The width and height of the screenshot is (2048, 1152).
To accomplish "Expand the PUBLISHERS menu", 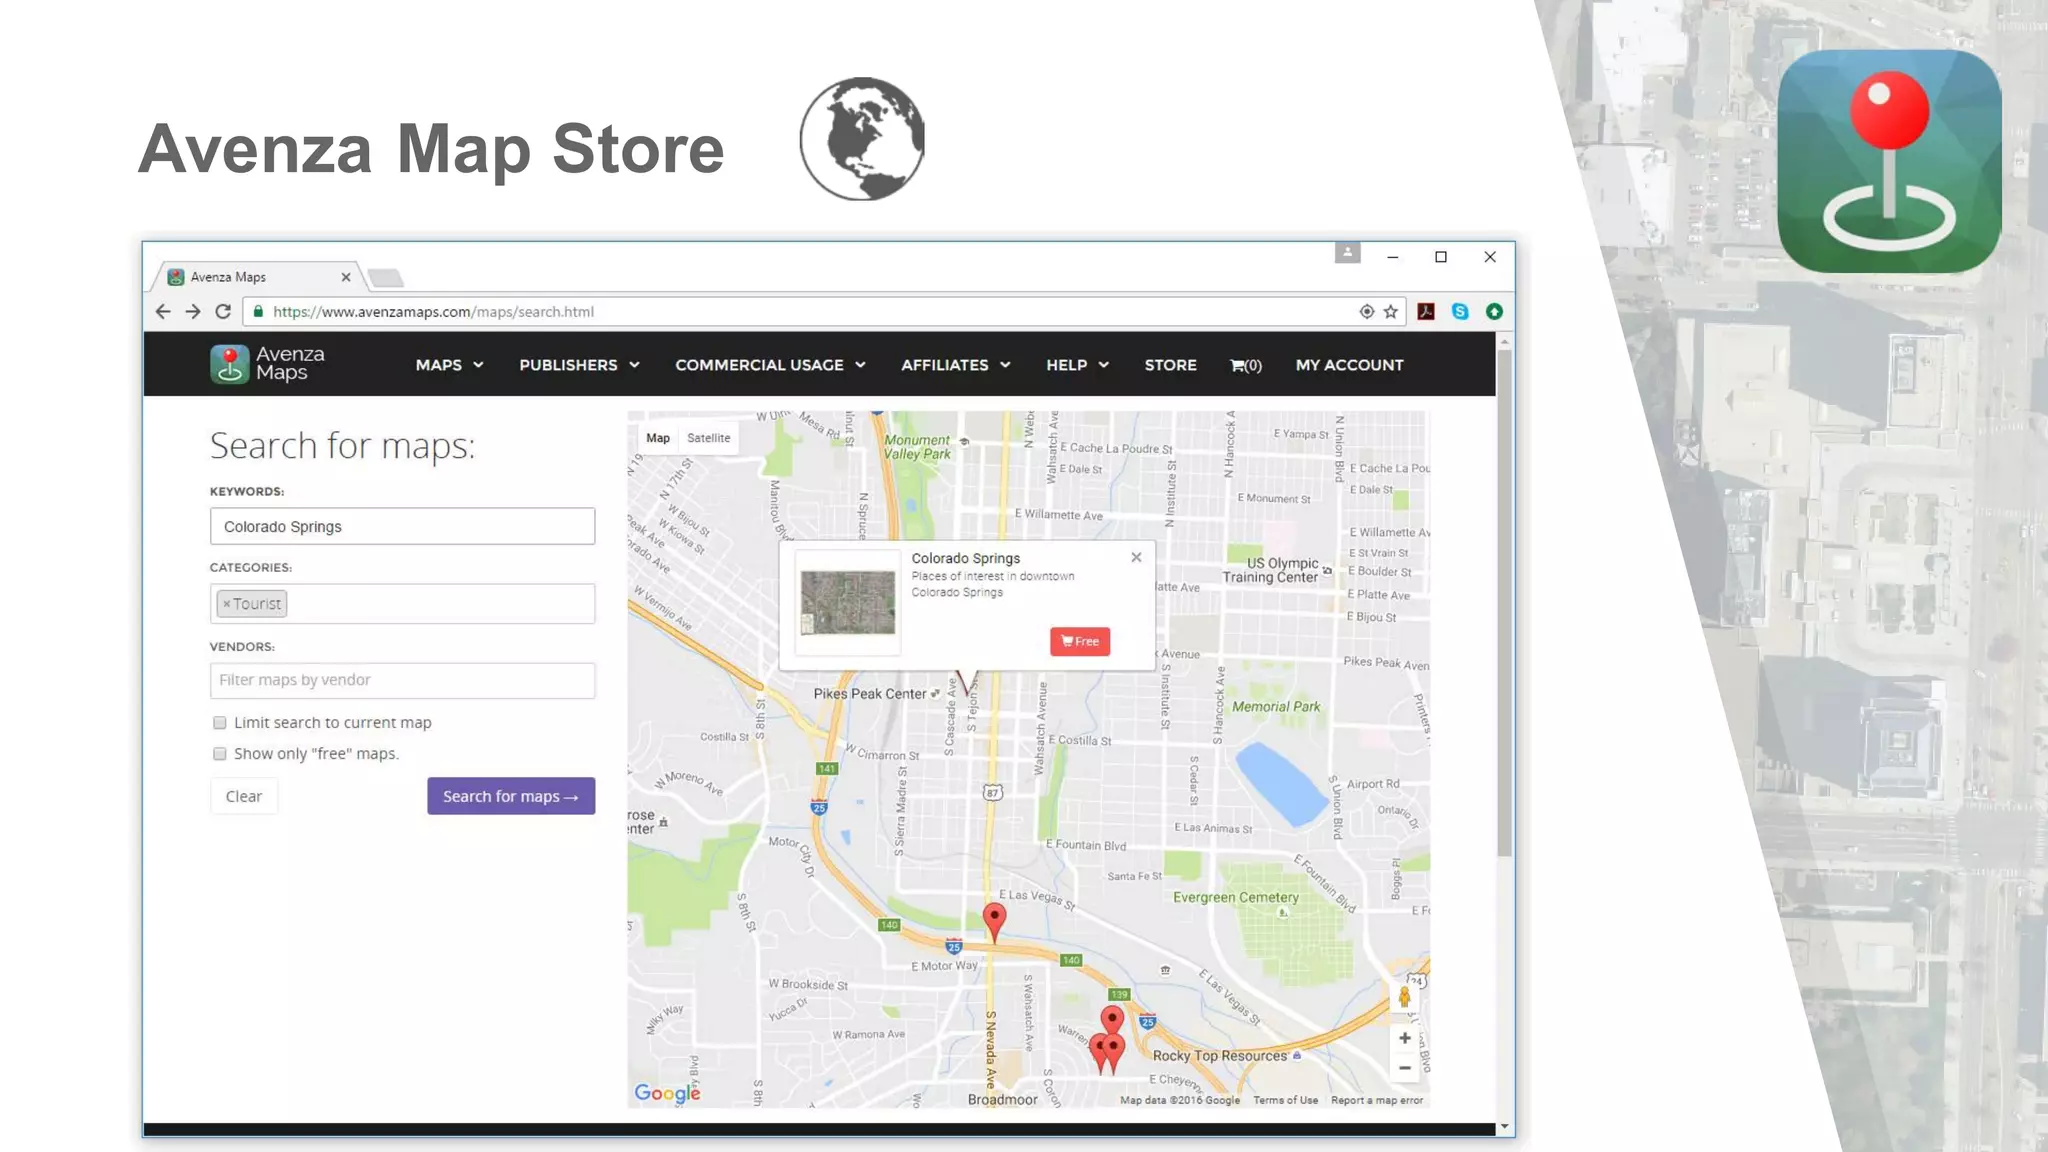I will (x=579, y=365).
